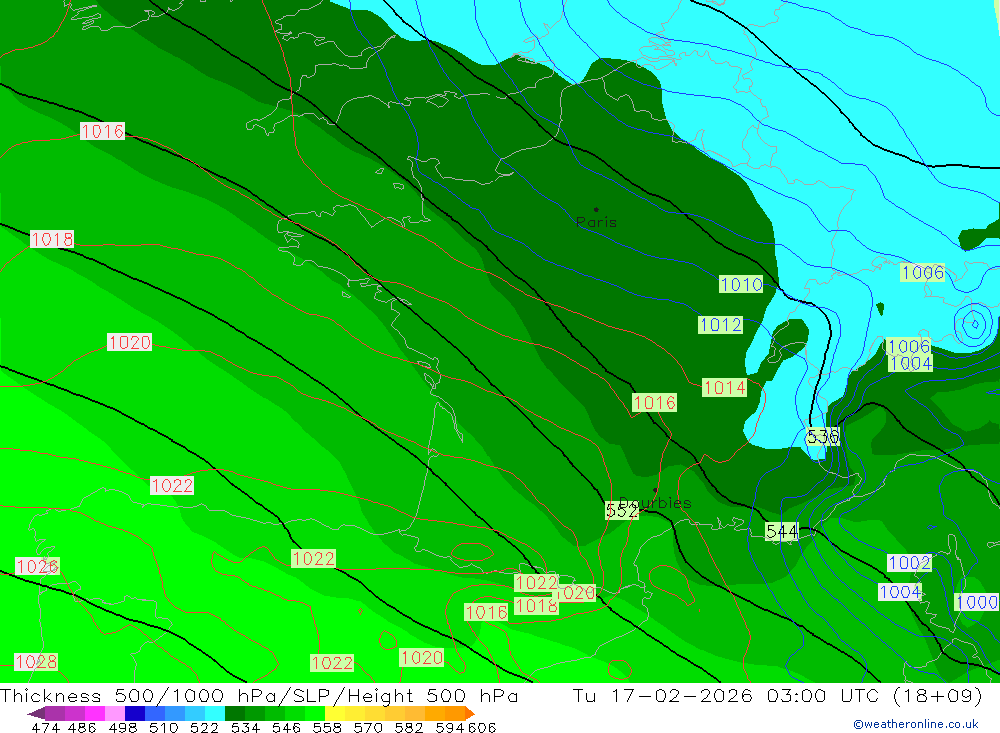The image size is (1000, 733).
Task: Click the blue 1002 pressure label
Action: (909, 563)
